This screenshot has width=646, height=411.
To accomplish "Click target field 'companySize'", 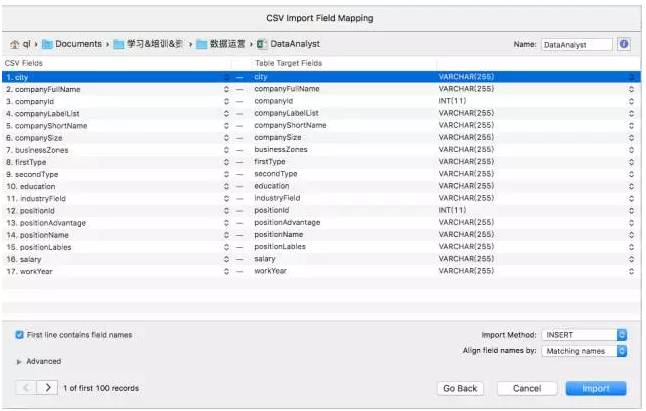I will point(278,137).
